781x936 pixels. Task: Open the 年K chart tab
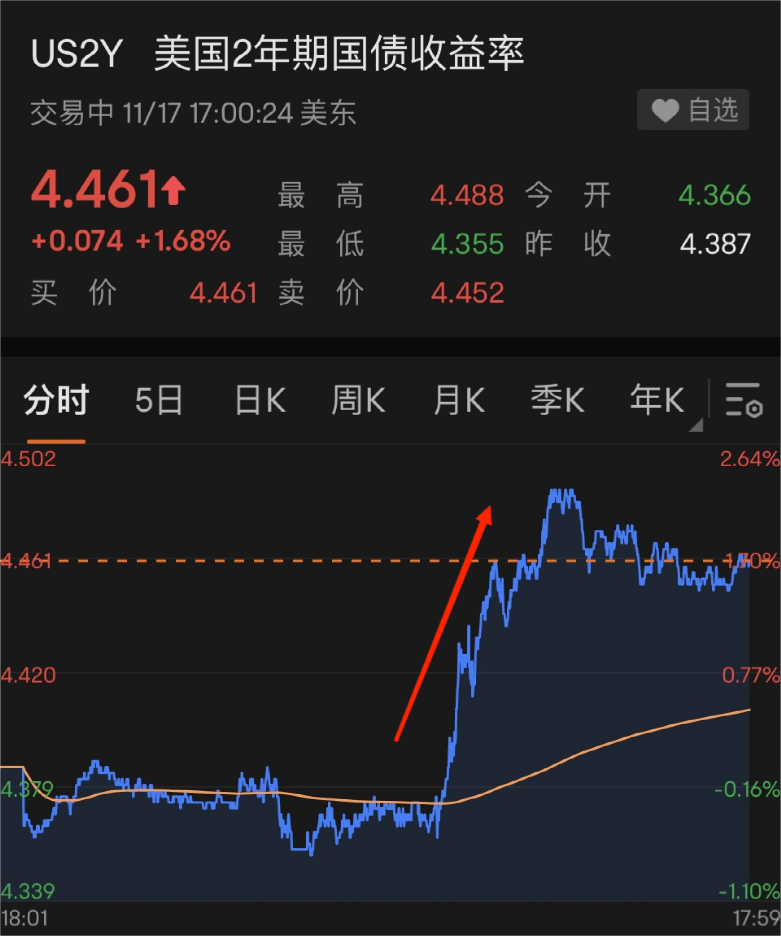click(x=657, y=400)
